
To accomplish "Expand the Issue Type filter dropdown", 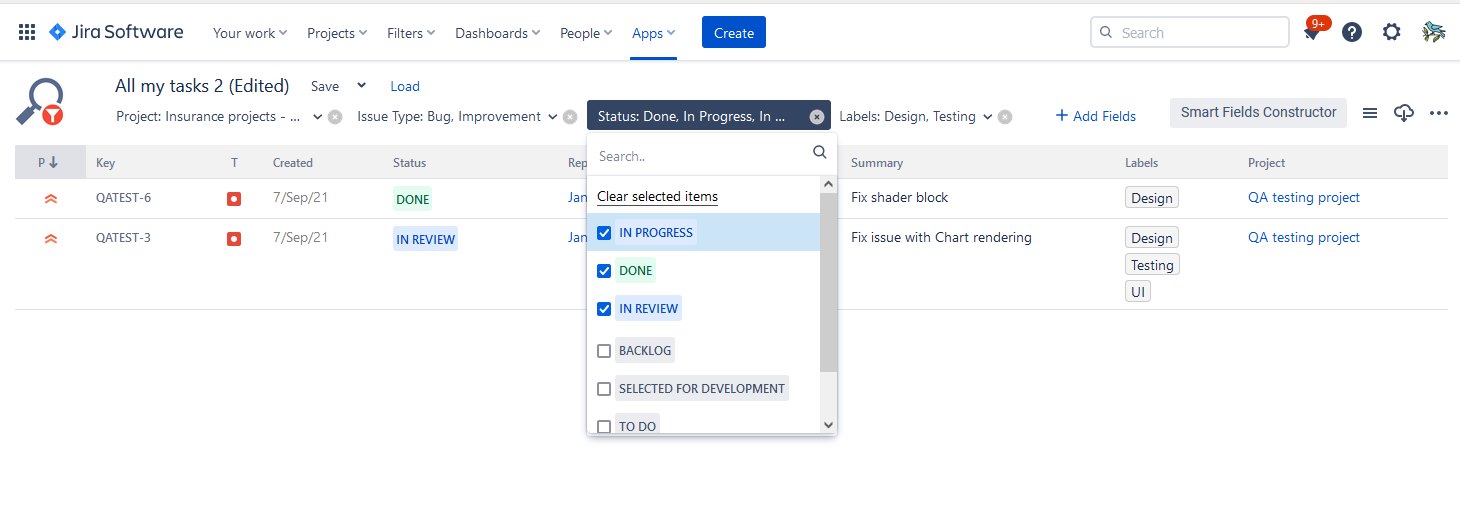I will pos(551,117).
